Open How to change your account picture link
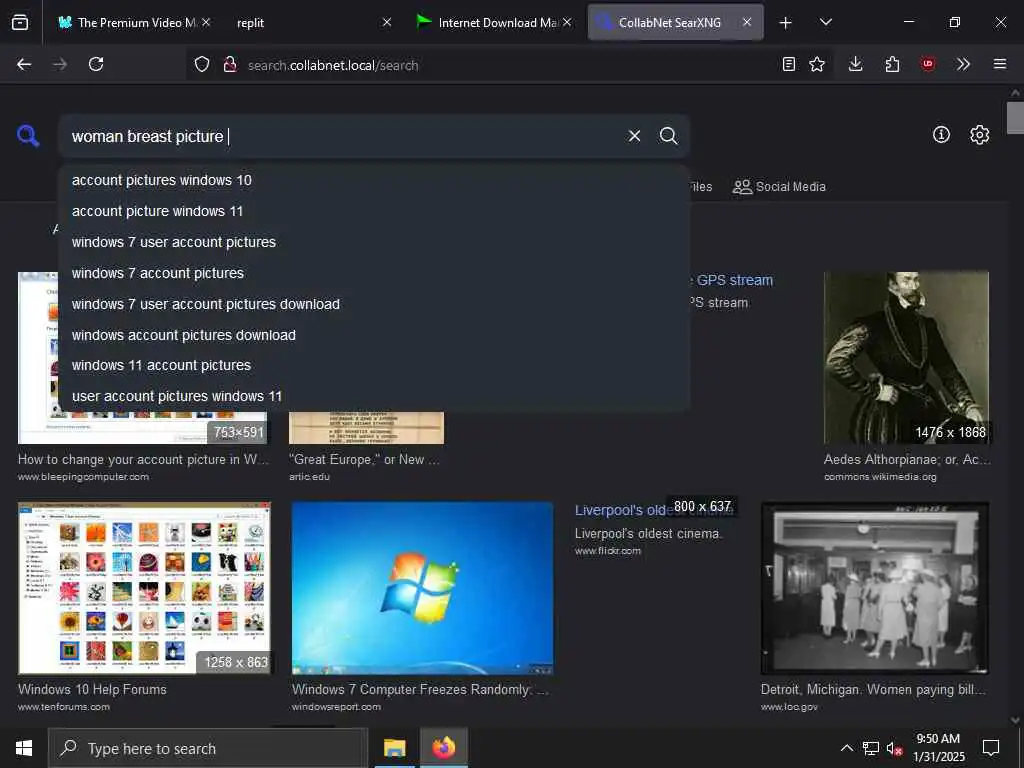1024x768 pixels. click(143, 459)
